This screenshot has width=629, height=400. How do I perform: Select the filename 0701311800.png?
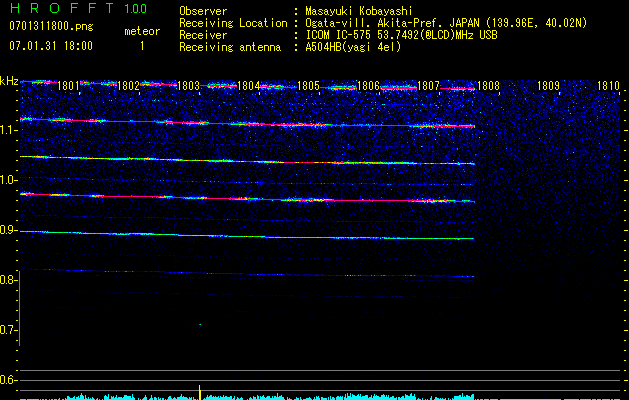tap(50, 26)
